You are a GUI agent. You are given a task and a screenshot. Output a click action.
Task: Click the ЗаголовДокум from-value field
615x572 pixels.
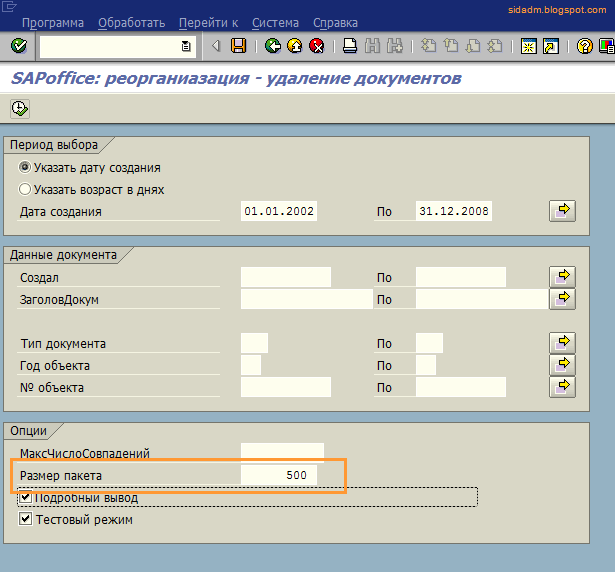click(x=307, y=299)
